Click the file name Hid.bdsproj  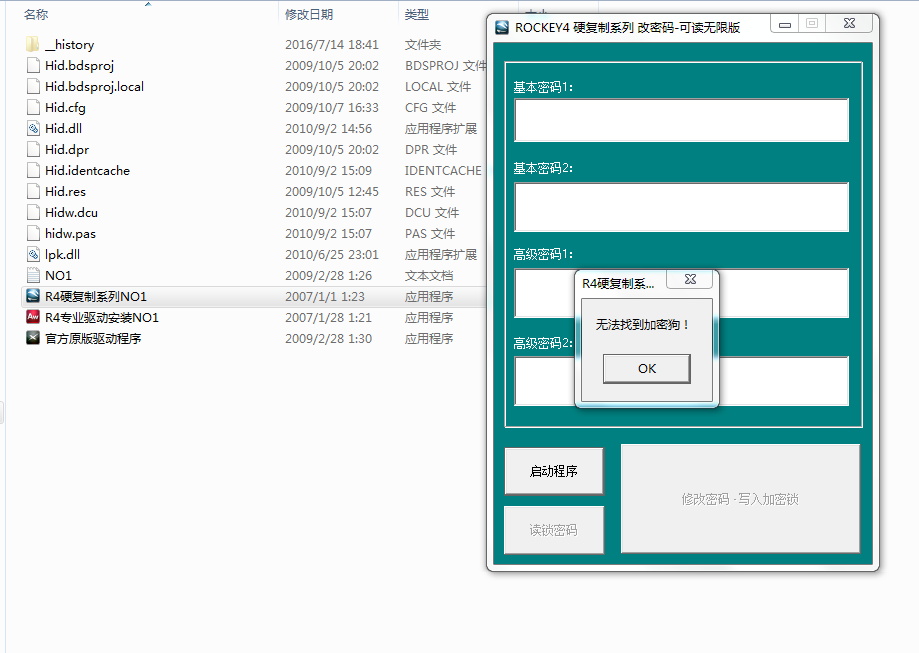pos(79,66)
